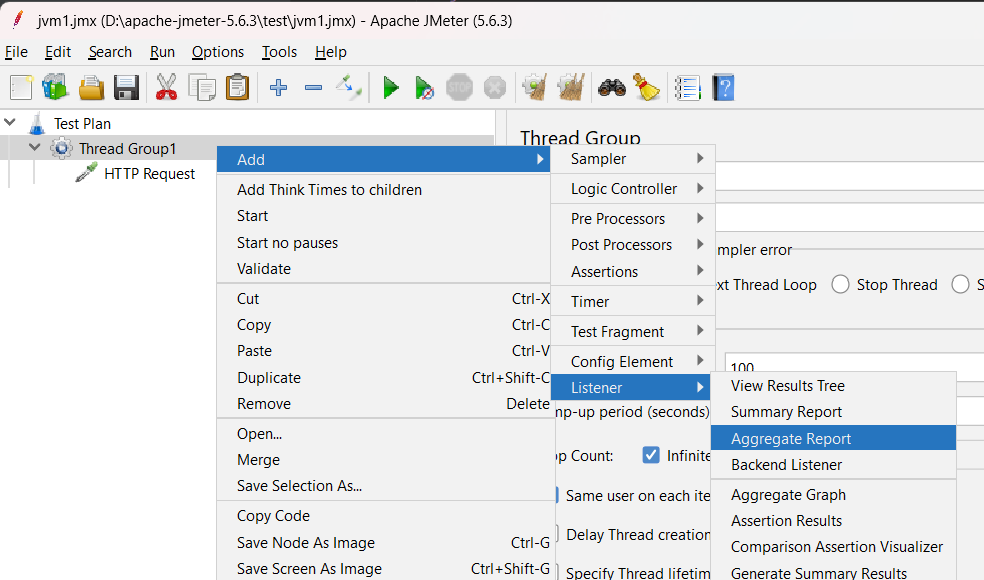Expand the Assertions submenu

tap(633, 272)
